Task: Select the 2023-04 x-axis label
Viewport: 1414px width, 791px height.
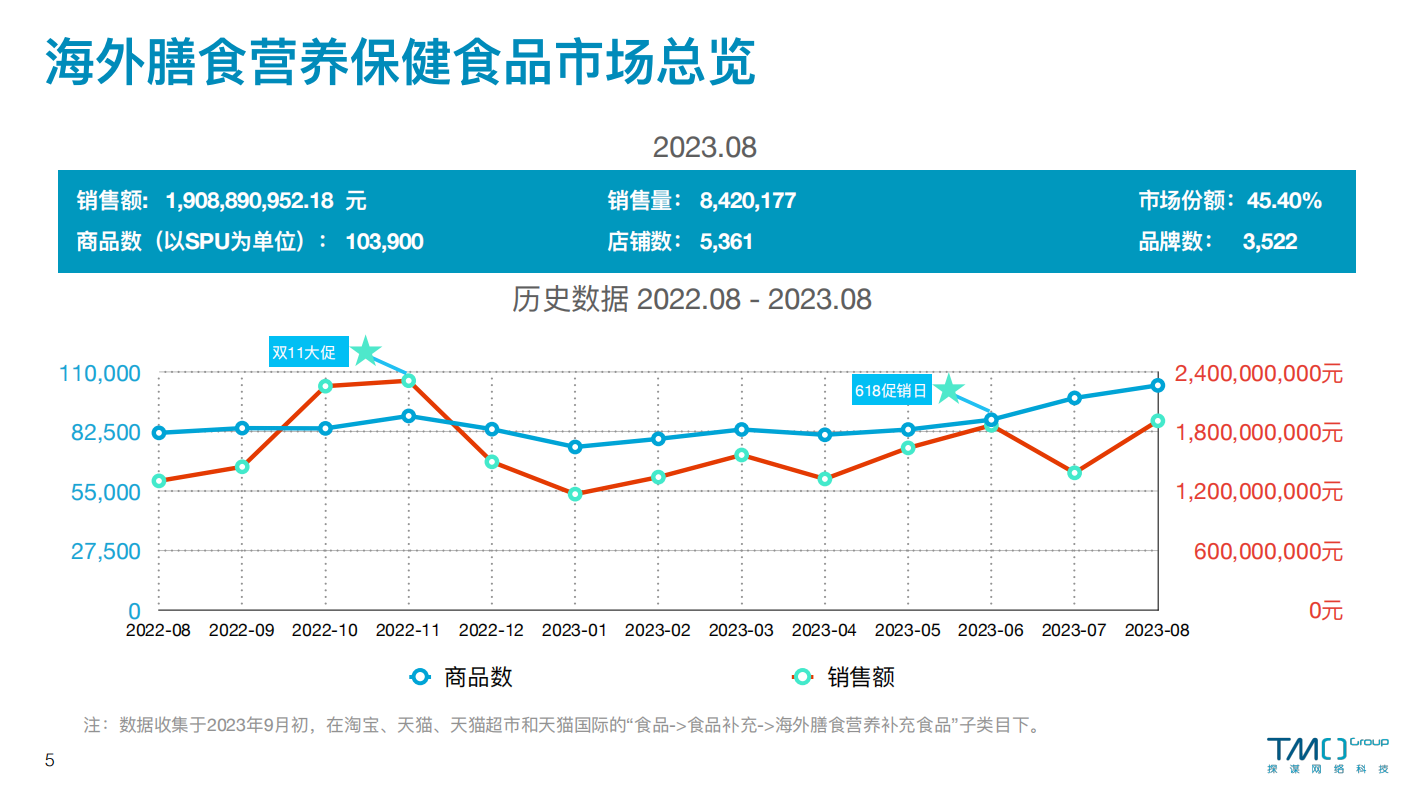Action: tap(824, 630)
